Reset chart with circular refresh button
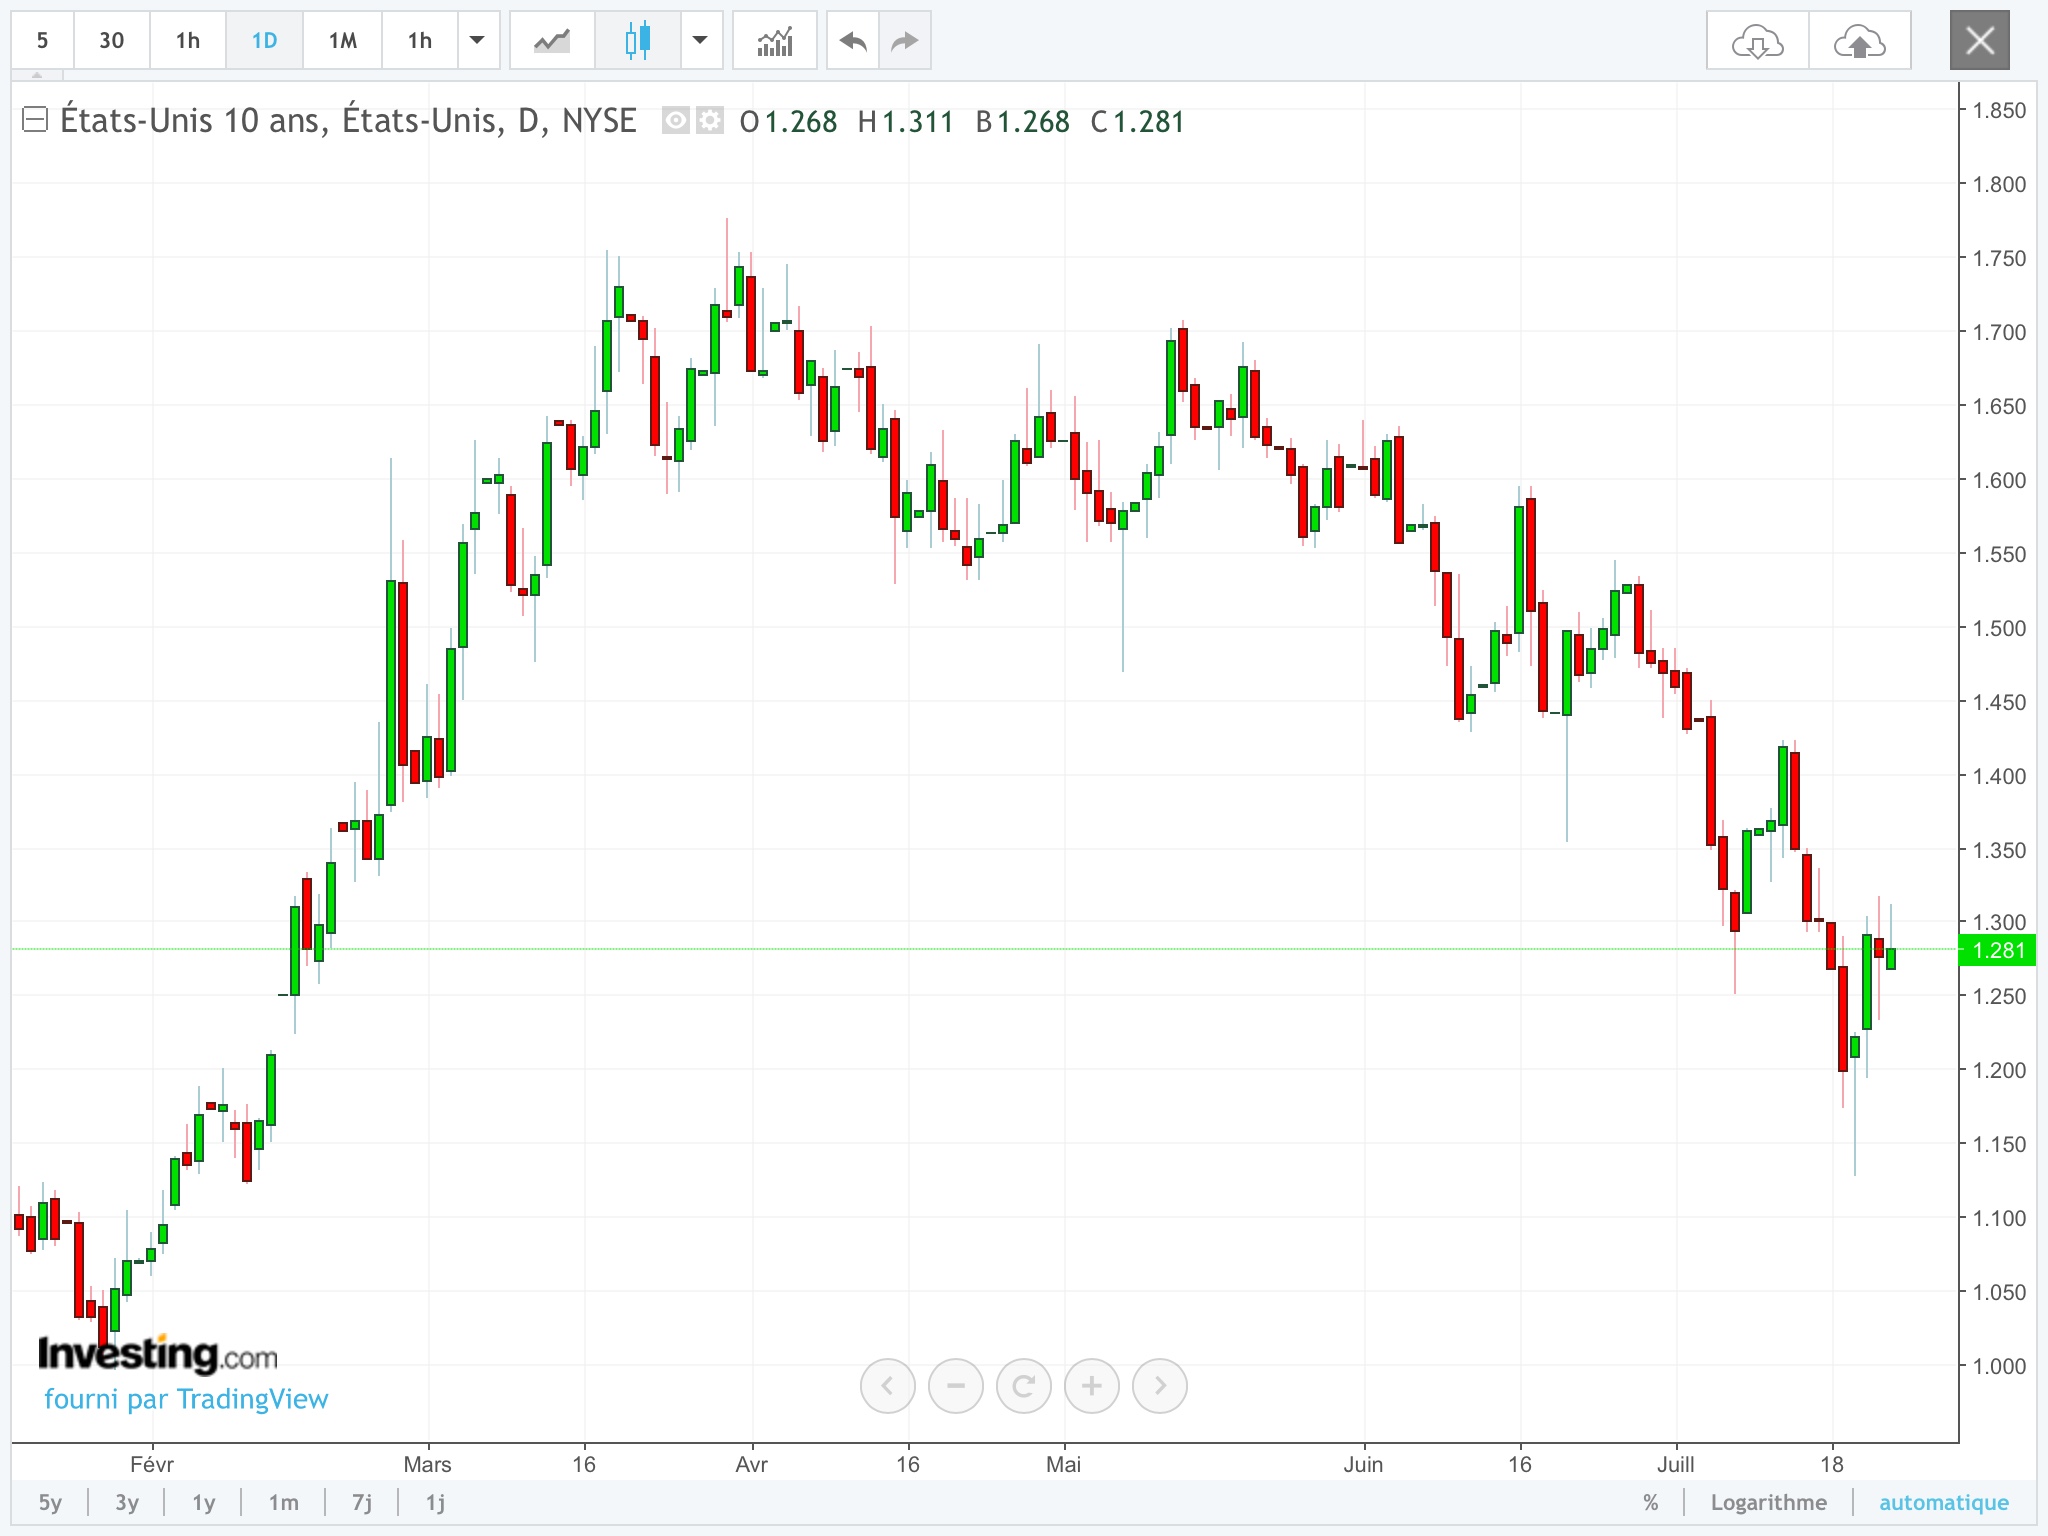 [x=1023, y=1386]
